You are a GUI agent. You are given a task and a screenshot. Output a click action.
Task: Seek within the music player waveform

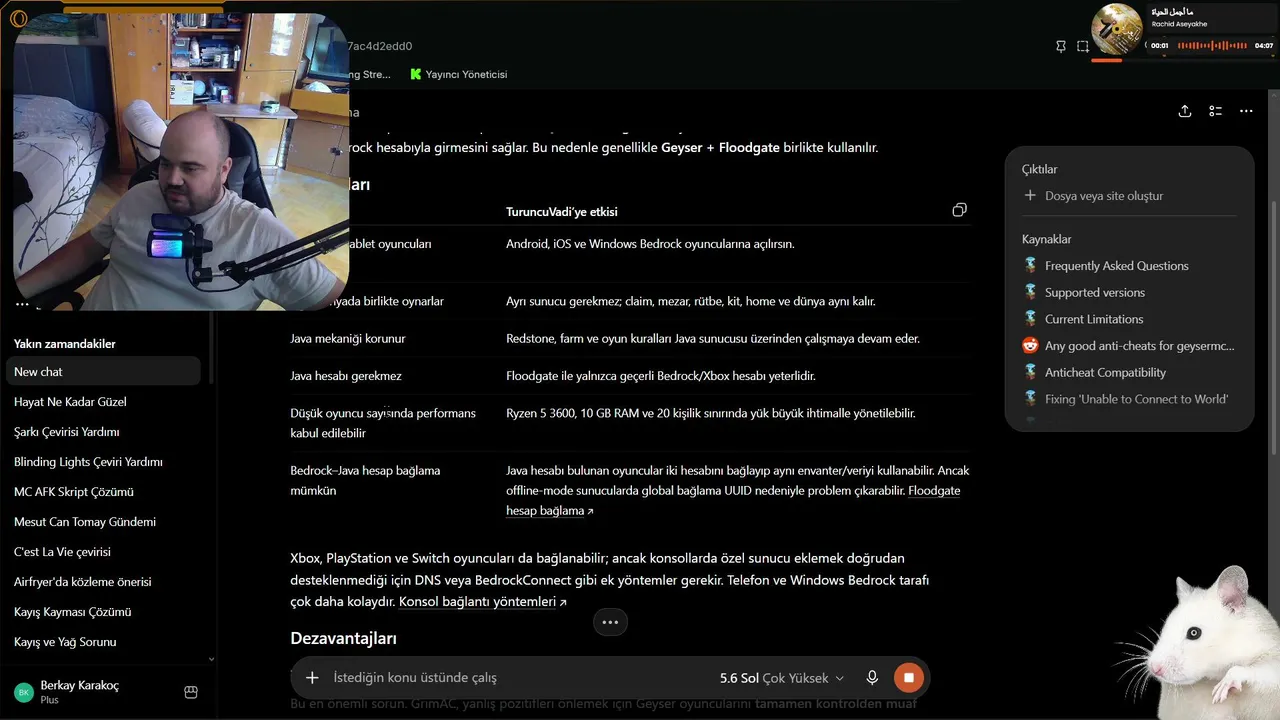click(x=1211, y=45)
